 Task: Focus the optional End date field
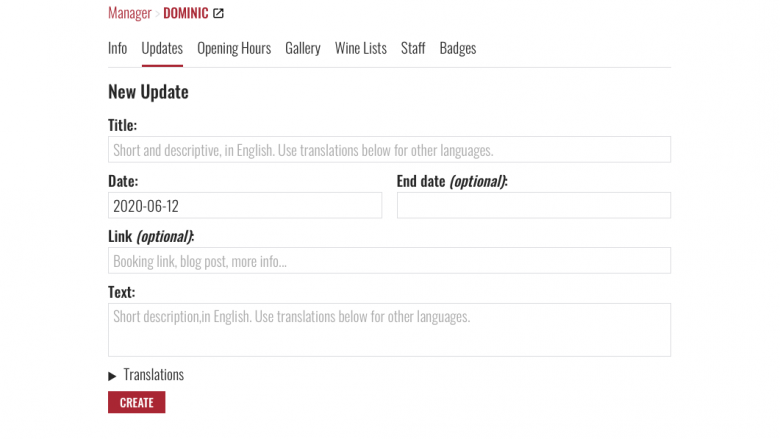pos(534,205)
